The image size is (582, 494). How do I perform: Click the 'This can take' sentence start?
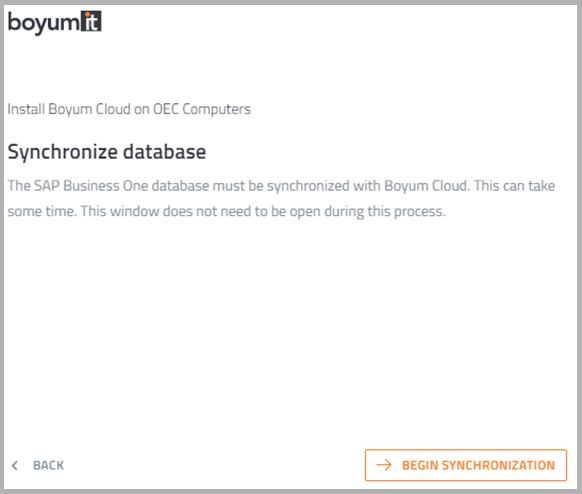514,186
